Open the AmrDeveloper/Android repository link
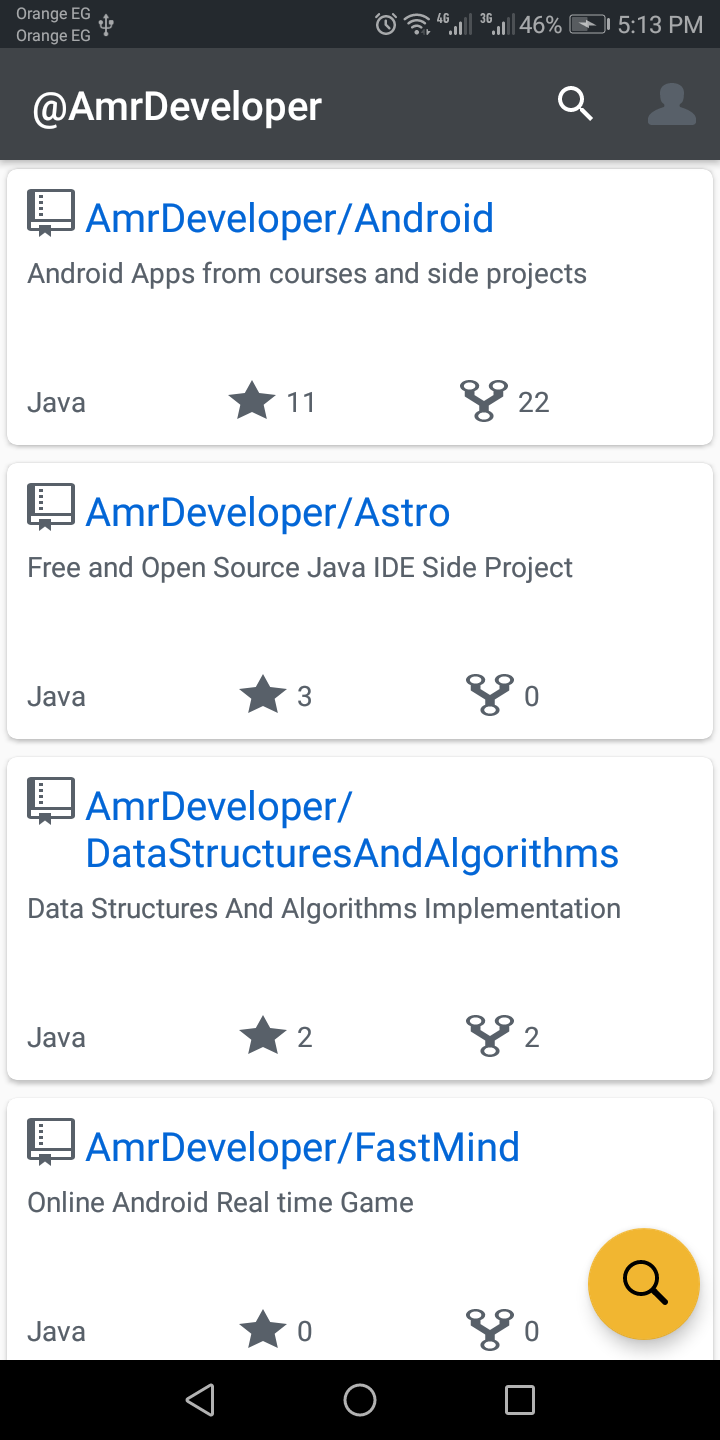This screenshot has height=1440, width=720. pos(290,218)
